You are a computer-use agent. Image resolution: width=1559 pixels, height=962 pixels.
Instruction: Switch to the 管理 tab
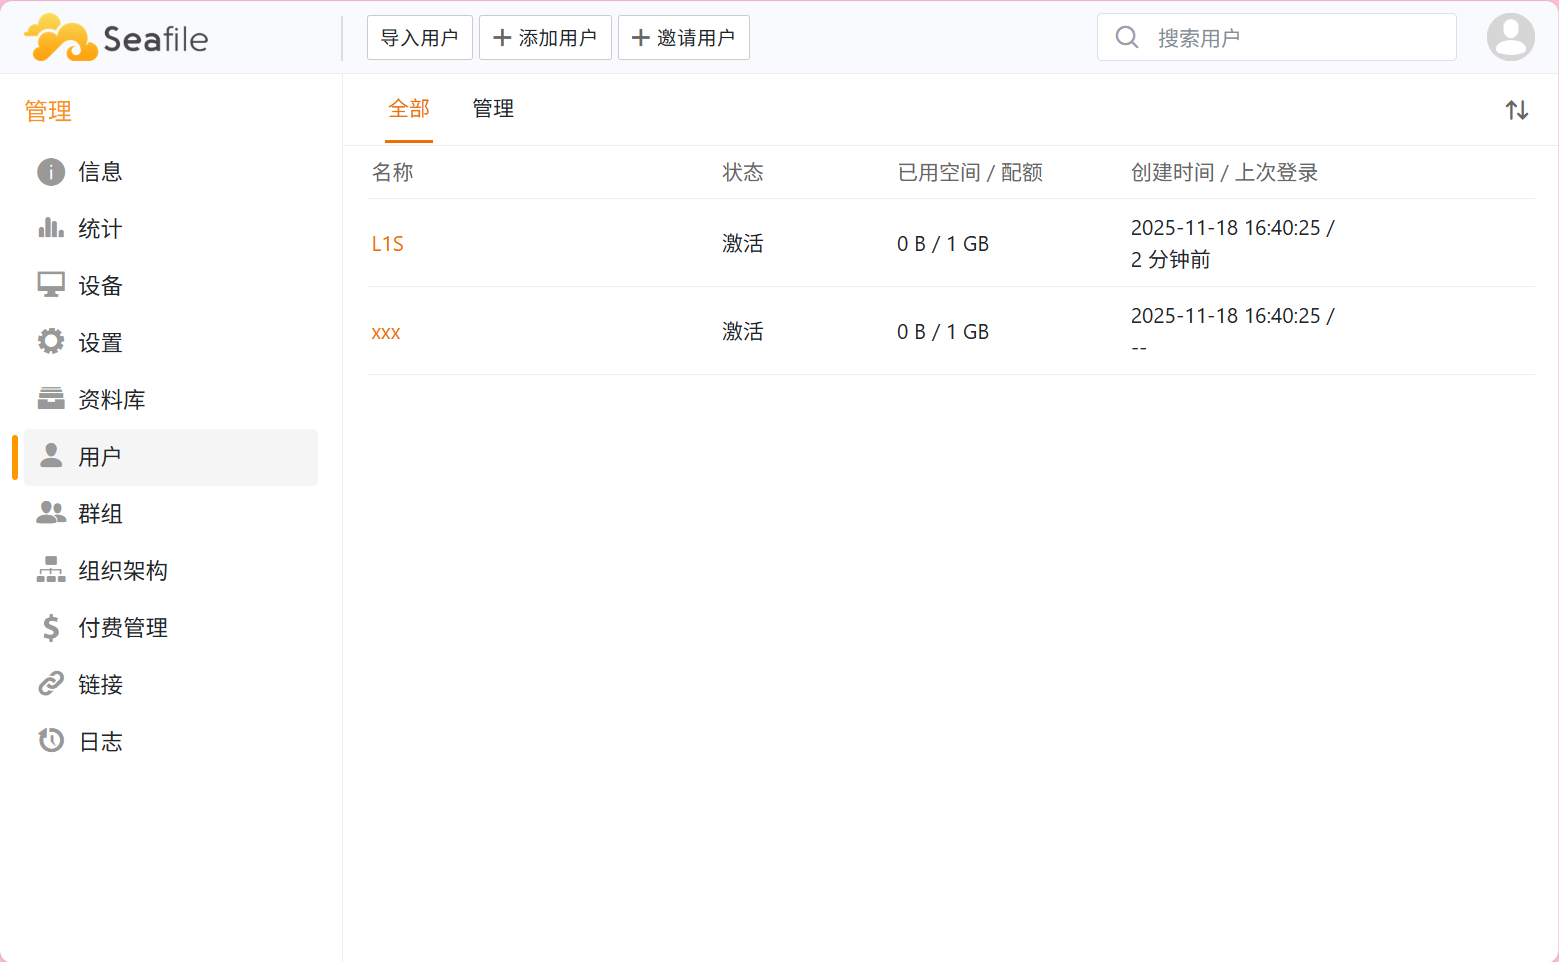493,109
